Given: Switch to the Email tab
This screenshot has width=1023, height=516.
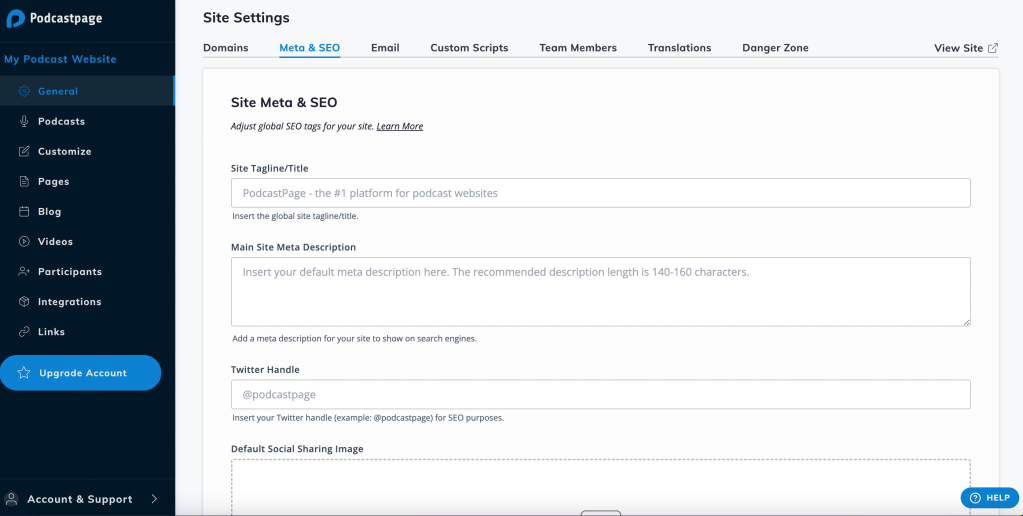Looking at the screenshot, I should pyautogui.click(x=385, y=48).
